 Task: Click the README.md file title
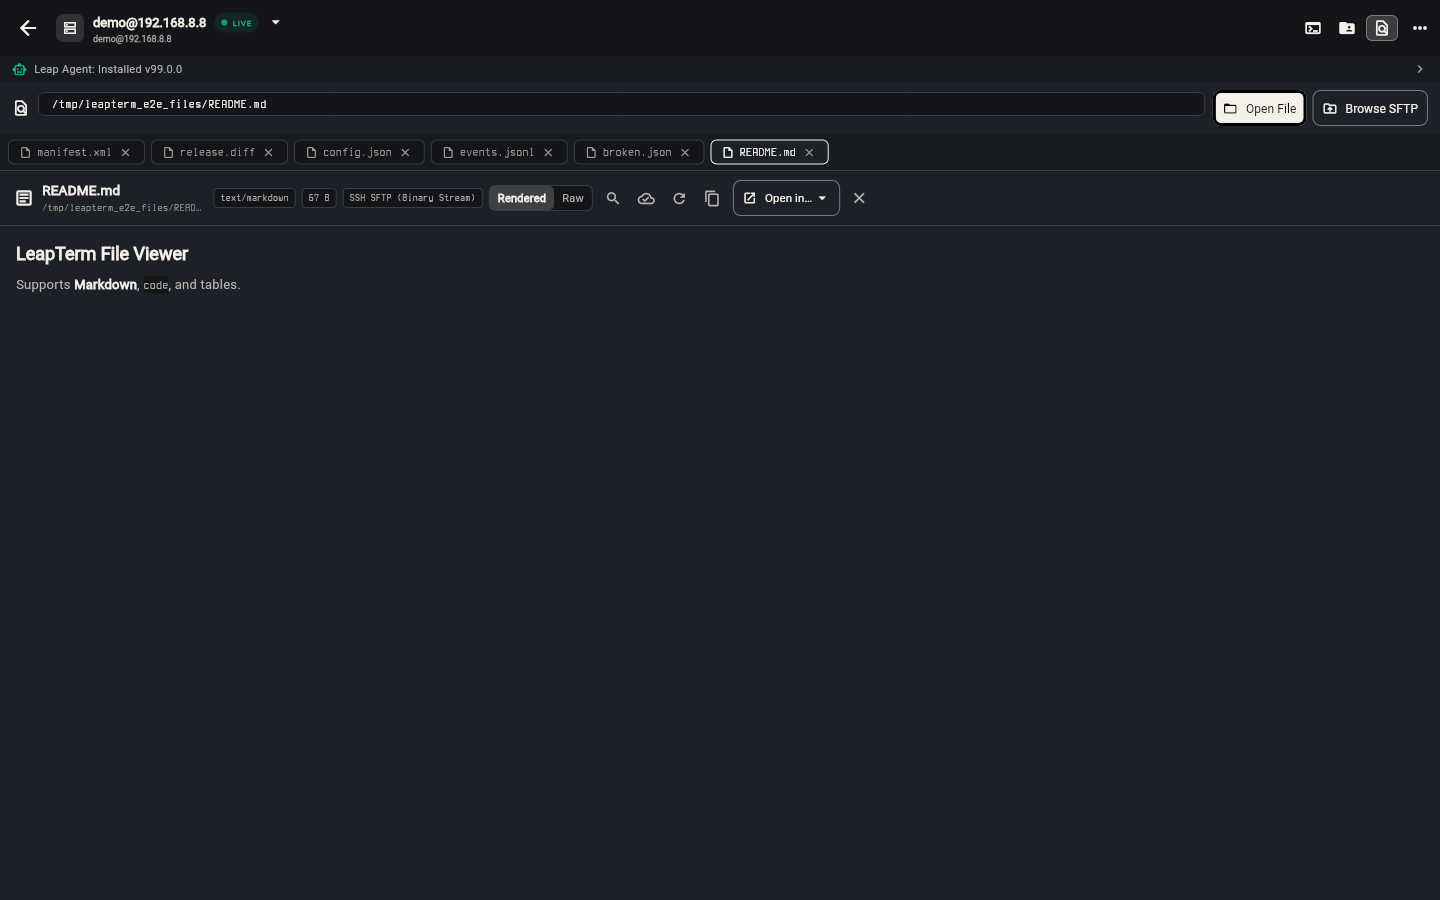click(x=81, y=190)
